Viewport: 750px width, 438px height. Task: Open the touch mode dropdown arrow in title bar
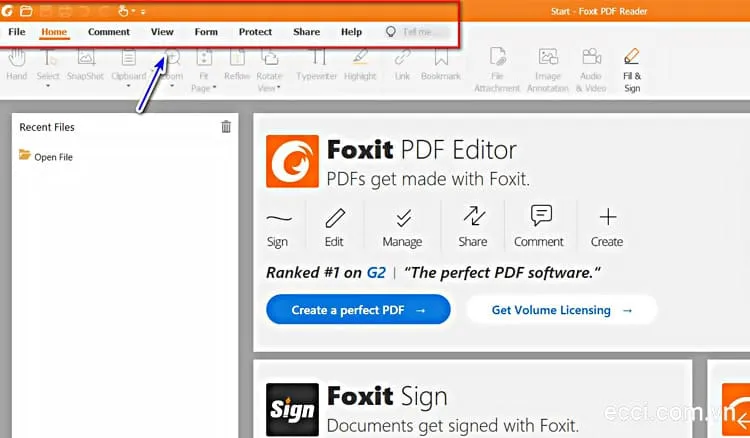[x=133, y=11]
